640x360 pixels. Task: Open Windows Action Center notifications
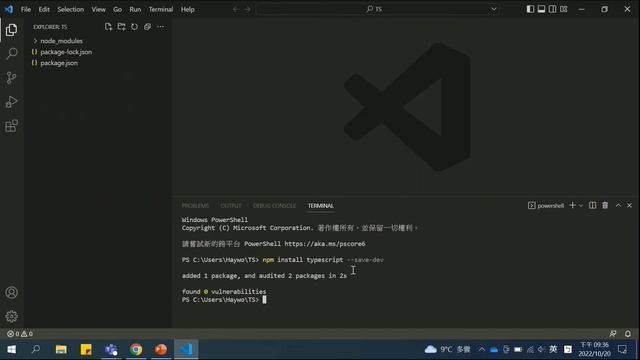pyautogui.click(x=622, y=349)
